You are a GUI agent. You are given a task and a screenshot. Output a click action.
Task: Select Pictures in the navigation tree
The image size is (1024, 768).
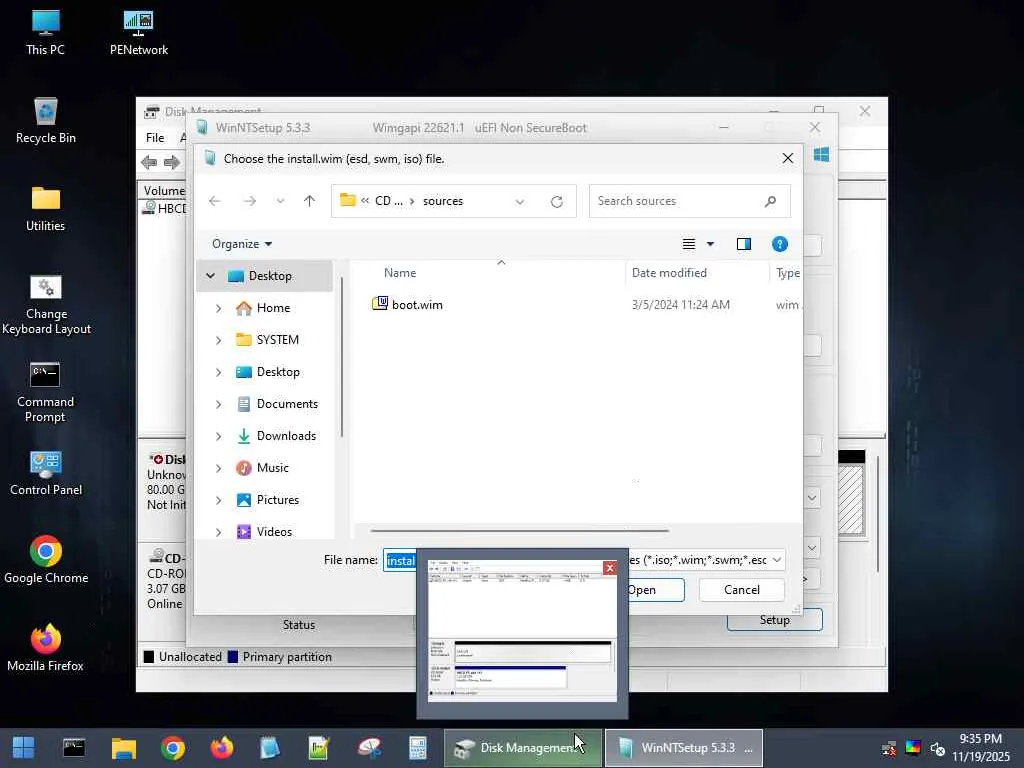pyautogui.click(x=278, y=500)
